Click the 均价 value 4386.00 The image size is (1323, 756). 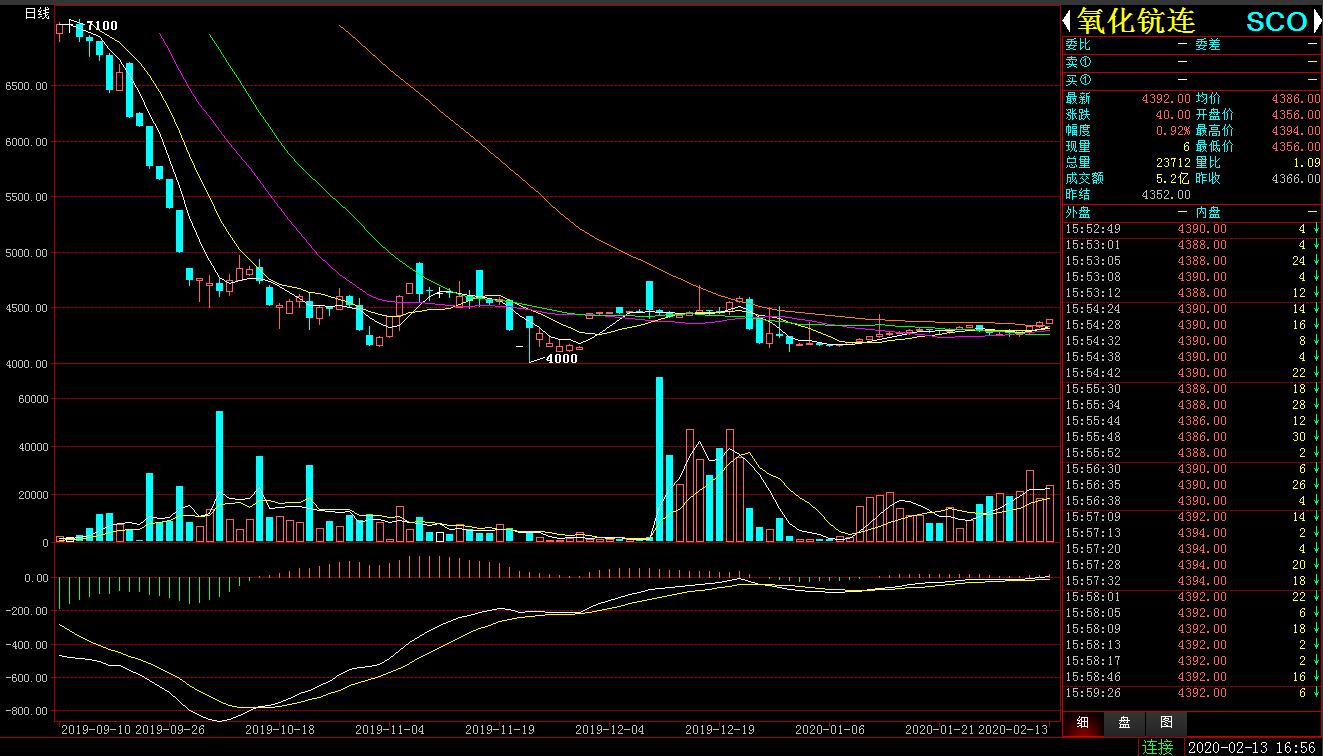(1295, 99)
